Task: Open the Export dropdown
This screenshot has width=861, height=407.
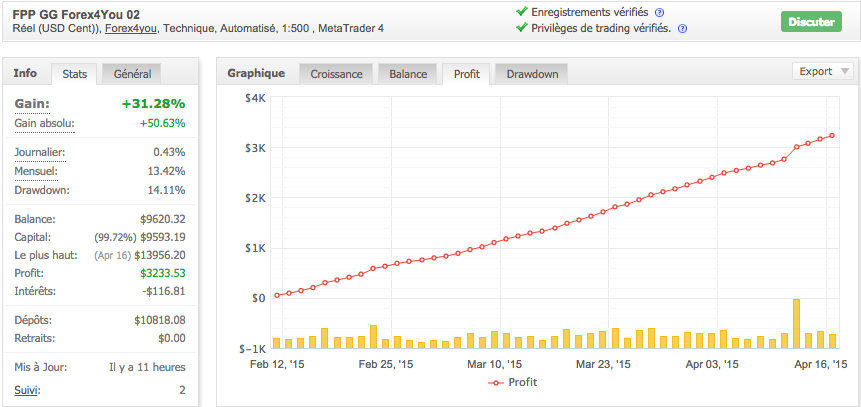Action: coord(823,71)
